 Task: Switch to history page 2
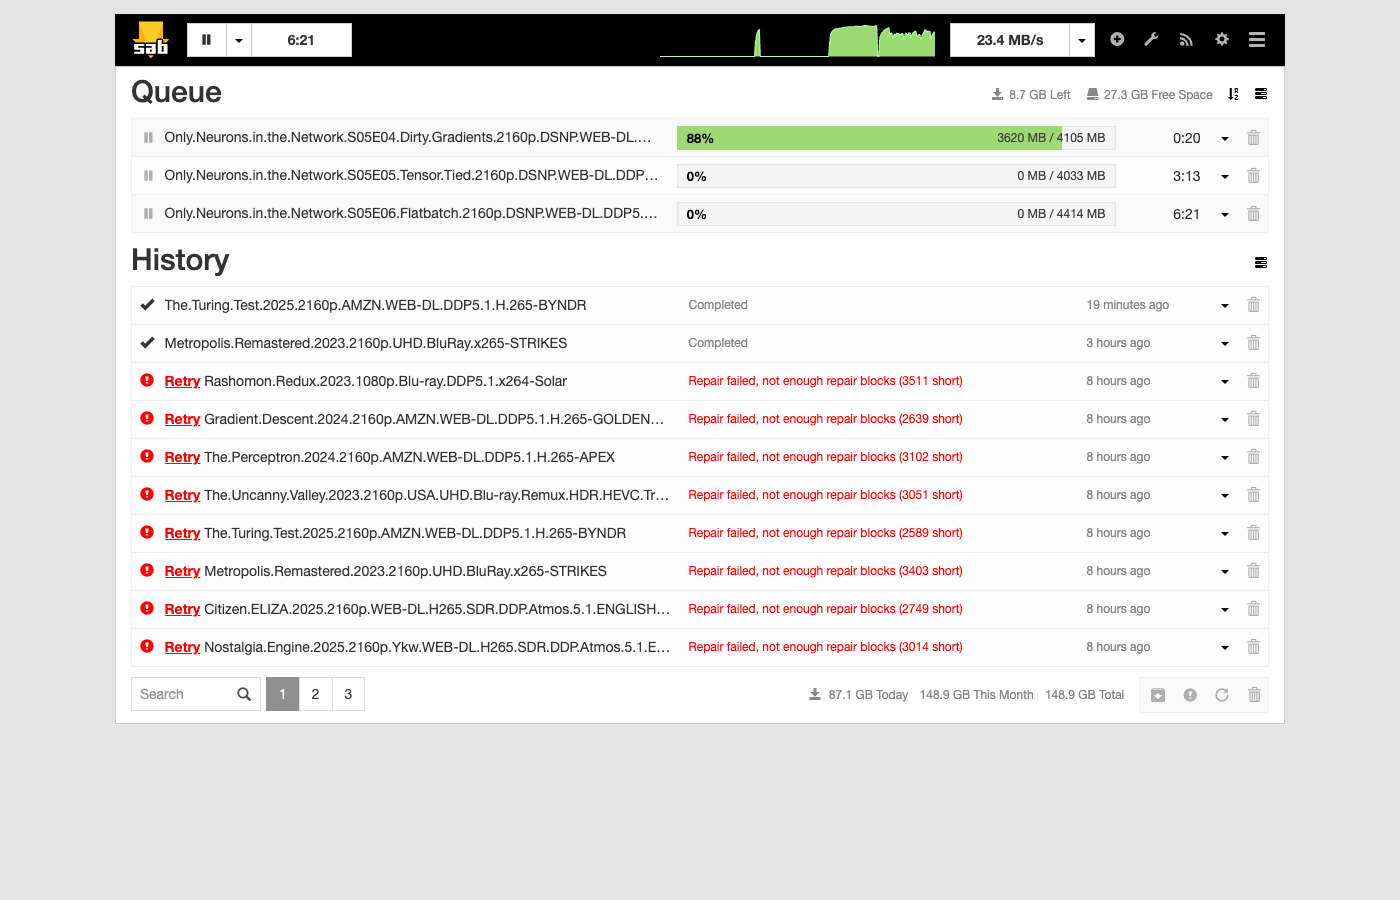click(315, 693)
